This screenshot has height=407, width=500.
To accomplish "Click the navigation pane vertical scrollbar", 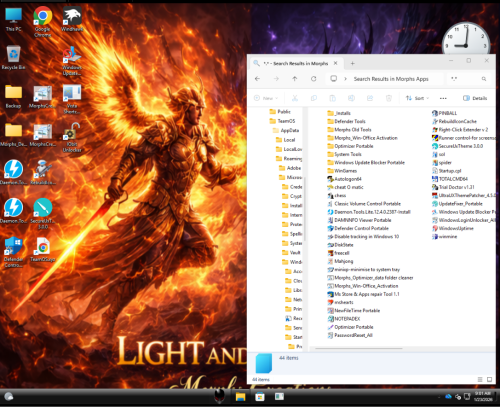I will [304, 208].
